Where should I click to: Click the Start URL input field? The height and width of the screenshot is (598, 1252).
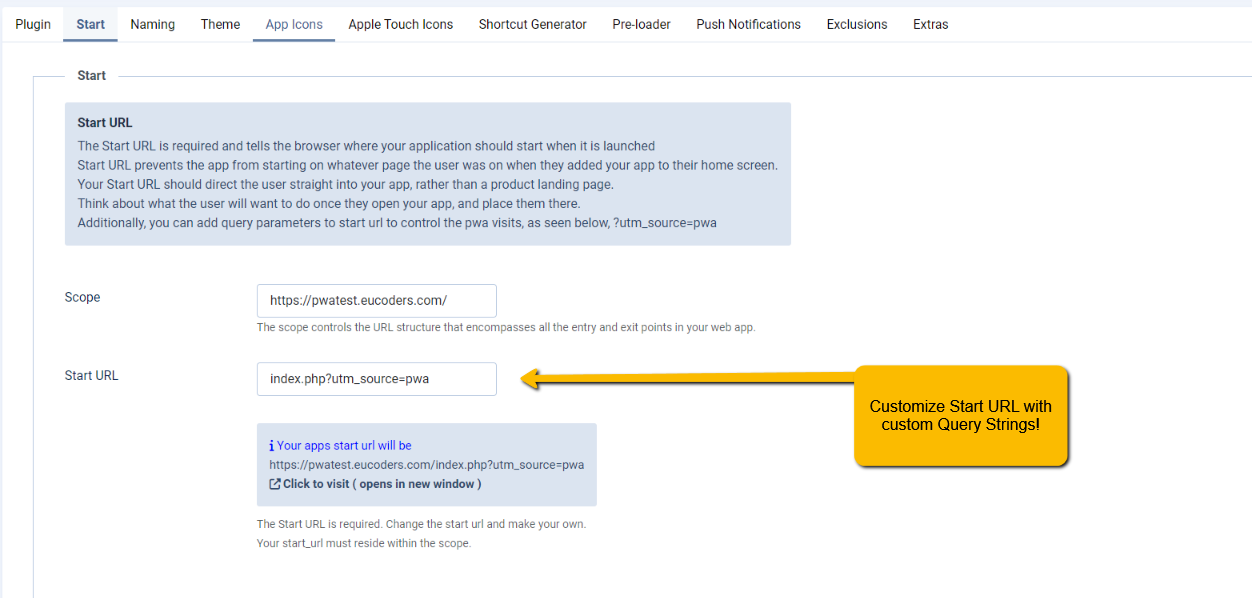pos(377,379)
